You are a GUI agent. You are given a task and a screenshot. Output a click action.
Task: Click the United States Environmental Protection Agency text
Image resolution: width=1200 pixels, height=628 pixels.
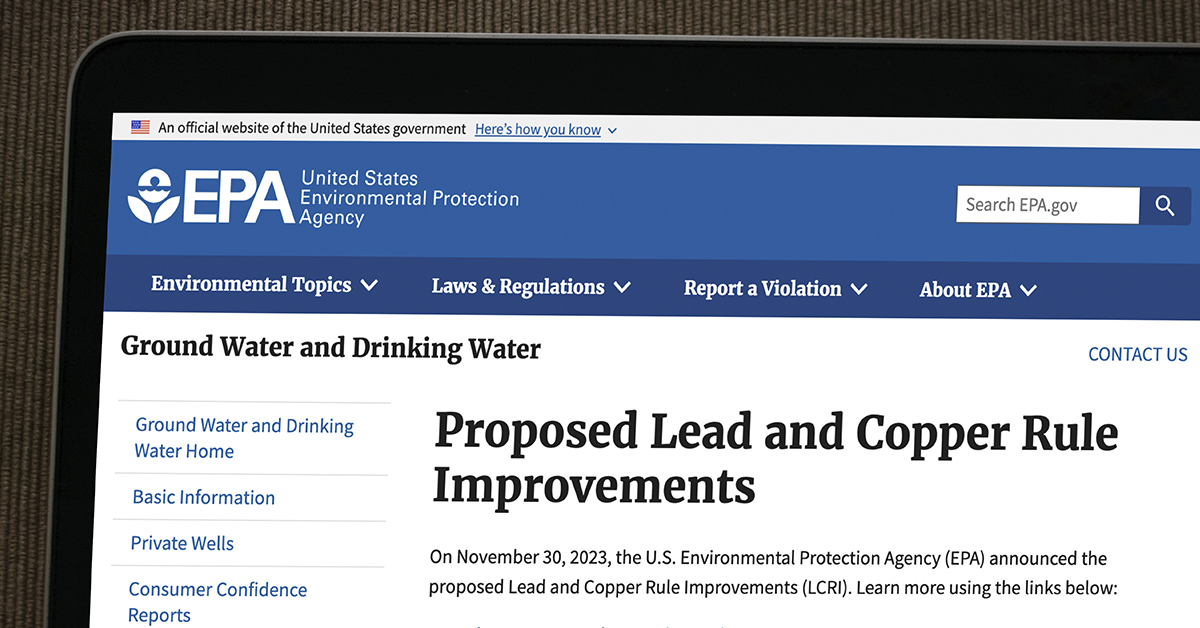pos(410,198)
